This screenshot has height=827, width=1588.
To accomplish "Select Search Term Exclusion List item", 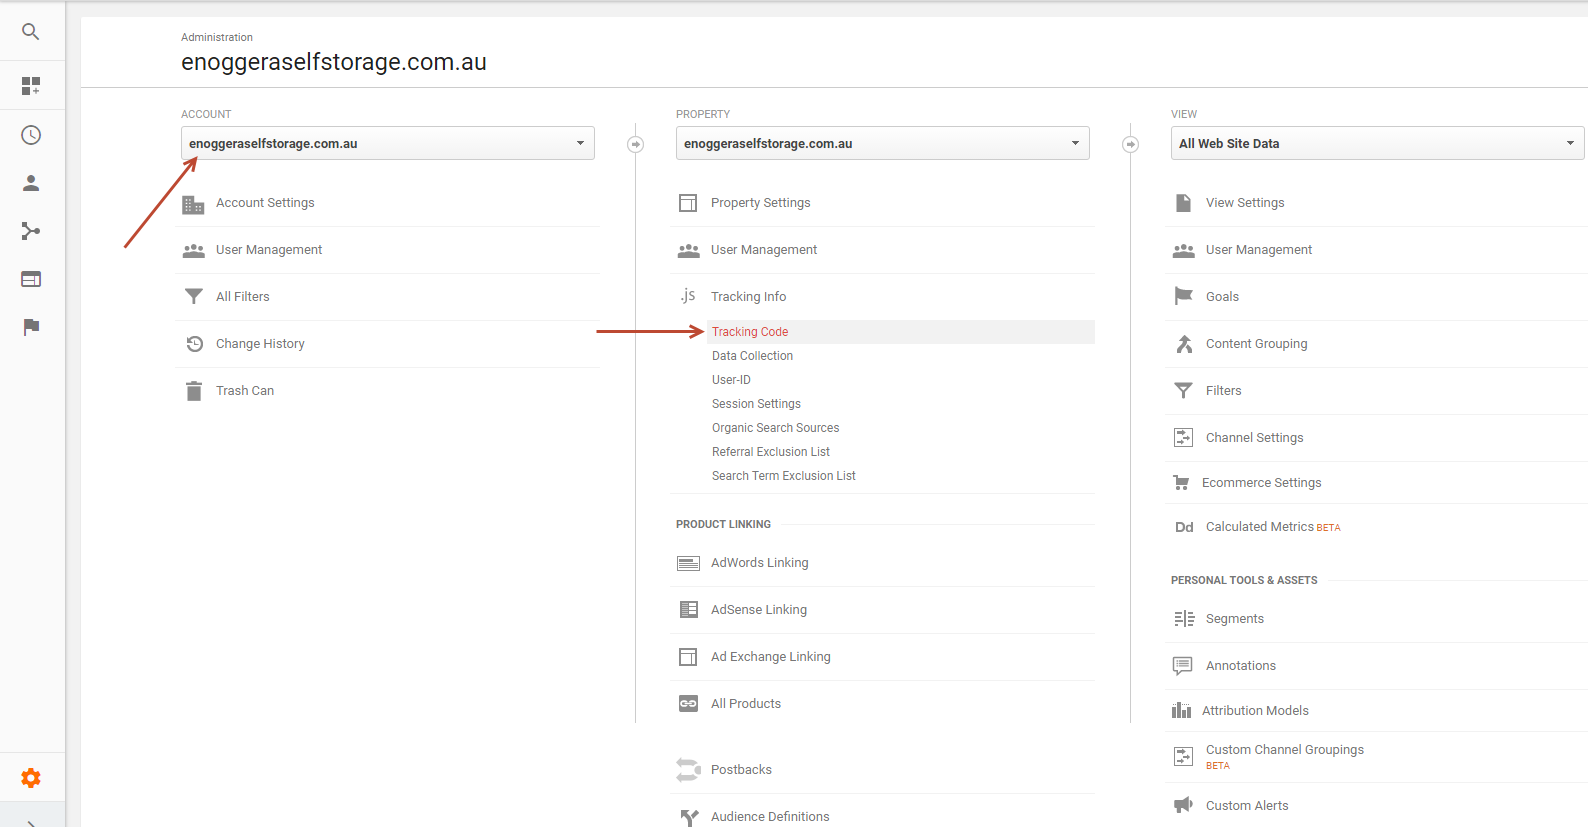I will [784, 476].
